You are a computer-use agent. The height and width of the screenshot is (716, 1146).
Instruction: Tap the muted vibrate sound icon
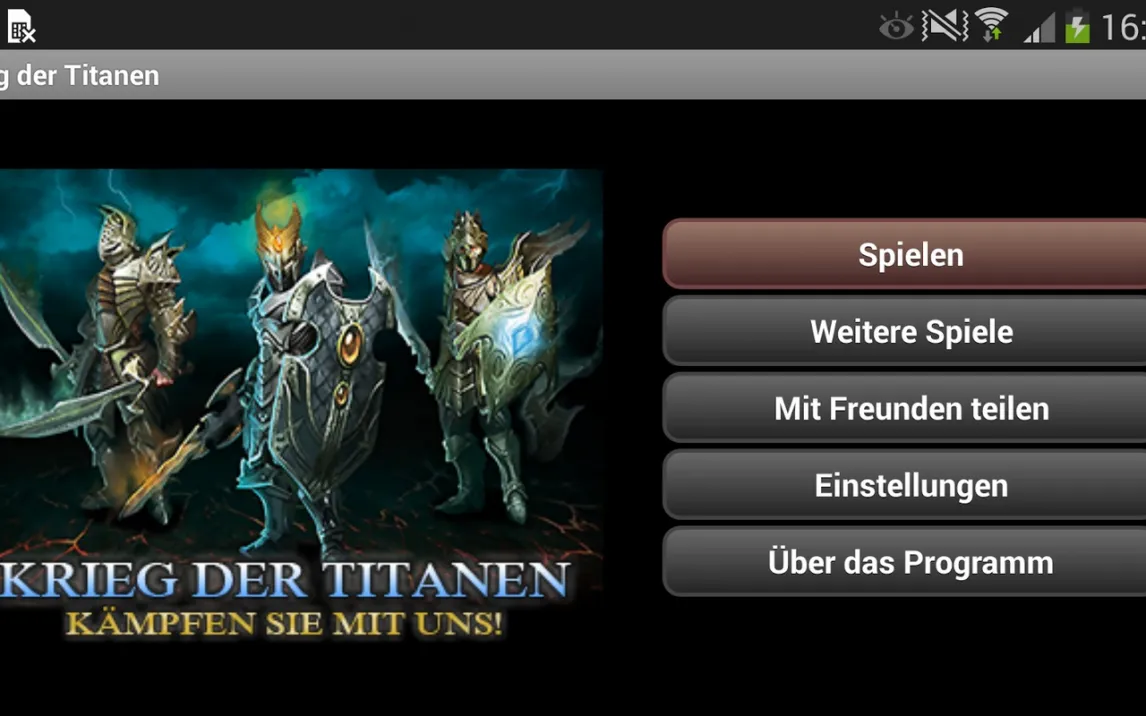coord(944,26)
